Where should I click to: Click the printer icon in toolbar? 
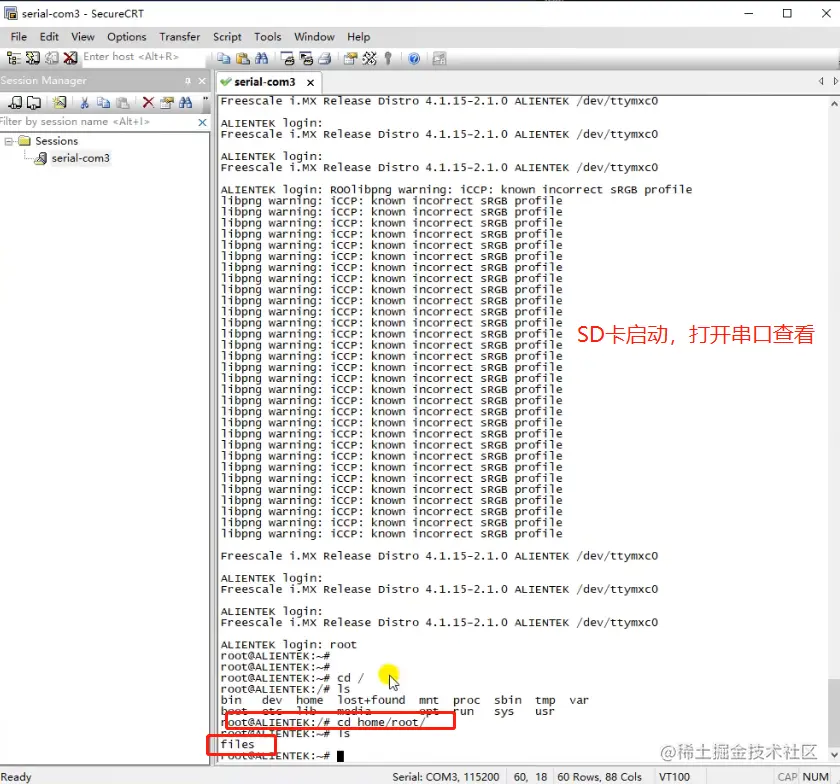(x=325, y=58)
